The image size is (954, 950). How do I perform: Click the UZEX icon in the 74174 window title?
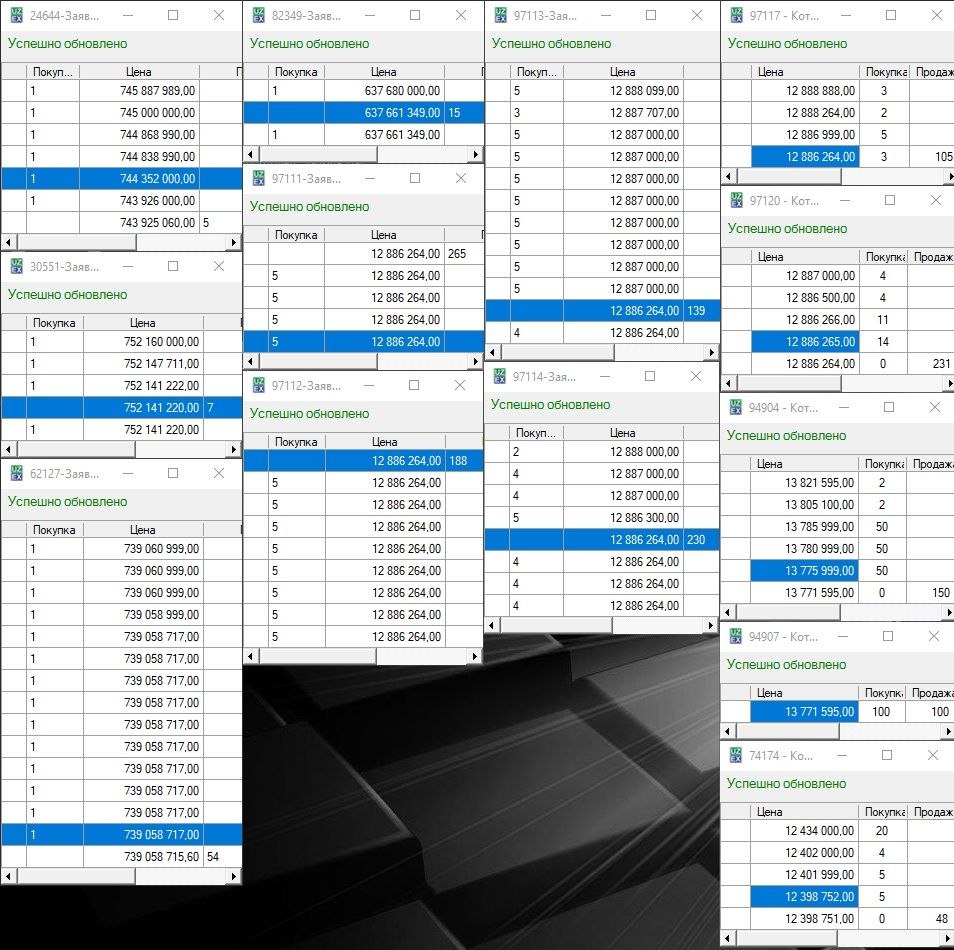click(735, 755)
